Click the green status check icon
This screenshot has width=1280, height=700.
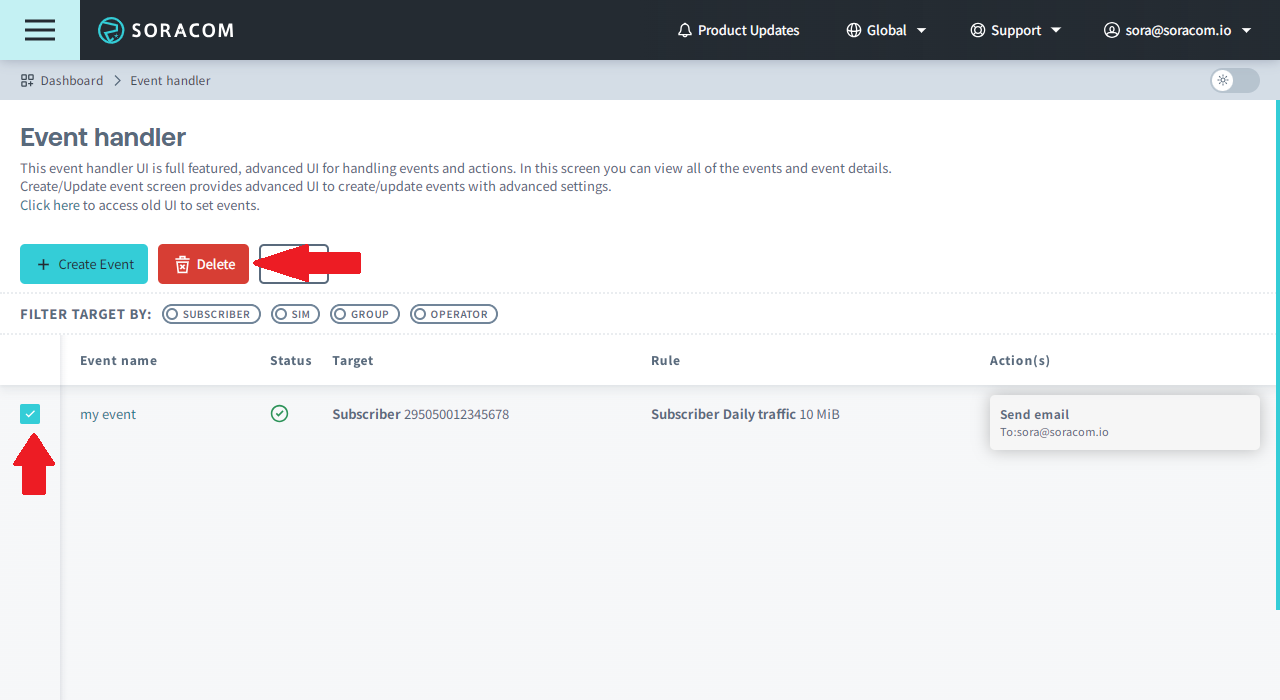[279, 413]
